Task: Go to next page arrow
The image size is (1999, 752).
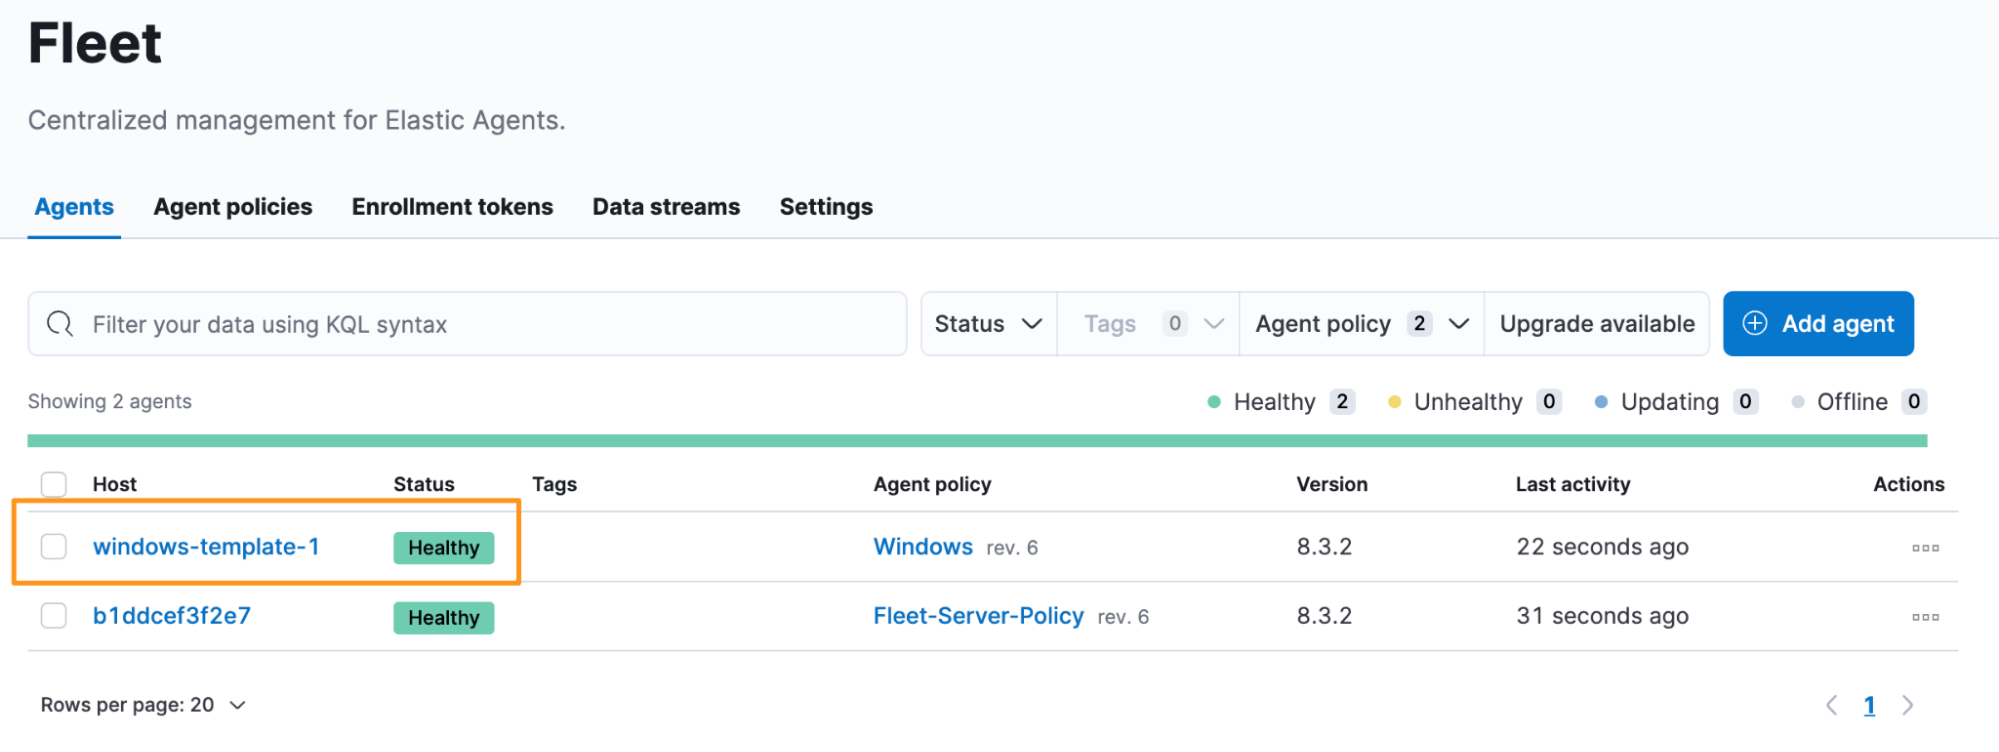Action: [1907, 705]
